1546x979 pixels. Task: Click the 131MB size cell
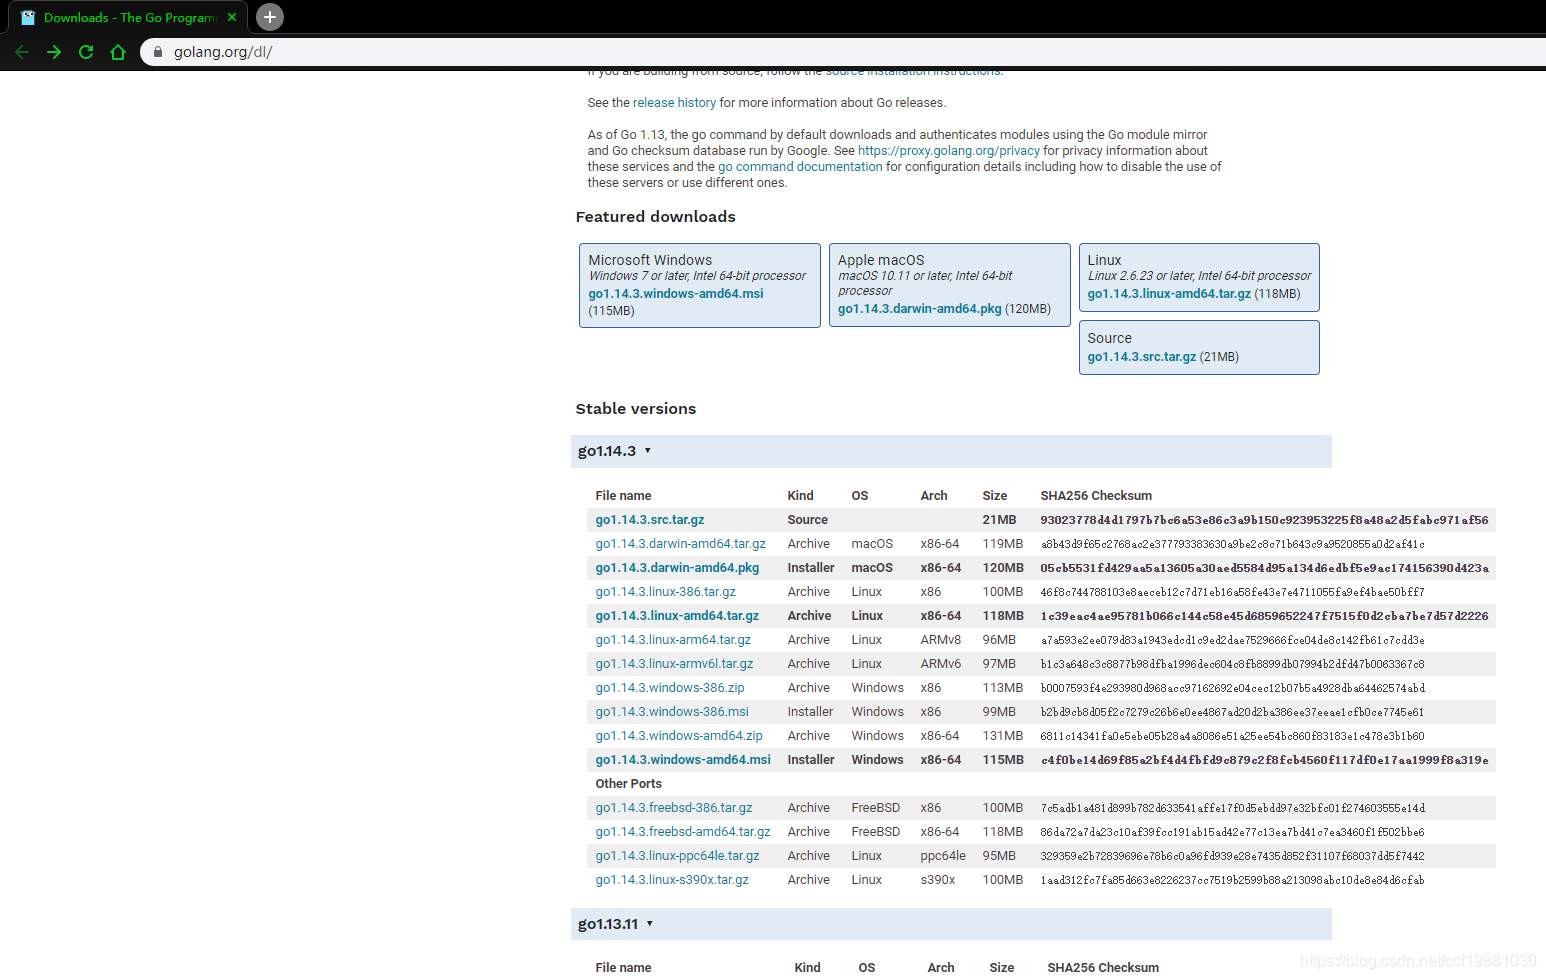[x=1003, y=736]
